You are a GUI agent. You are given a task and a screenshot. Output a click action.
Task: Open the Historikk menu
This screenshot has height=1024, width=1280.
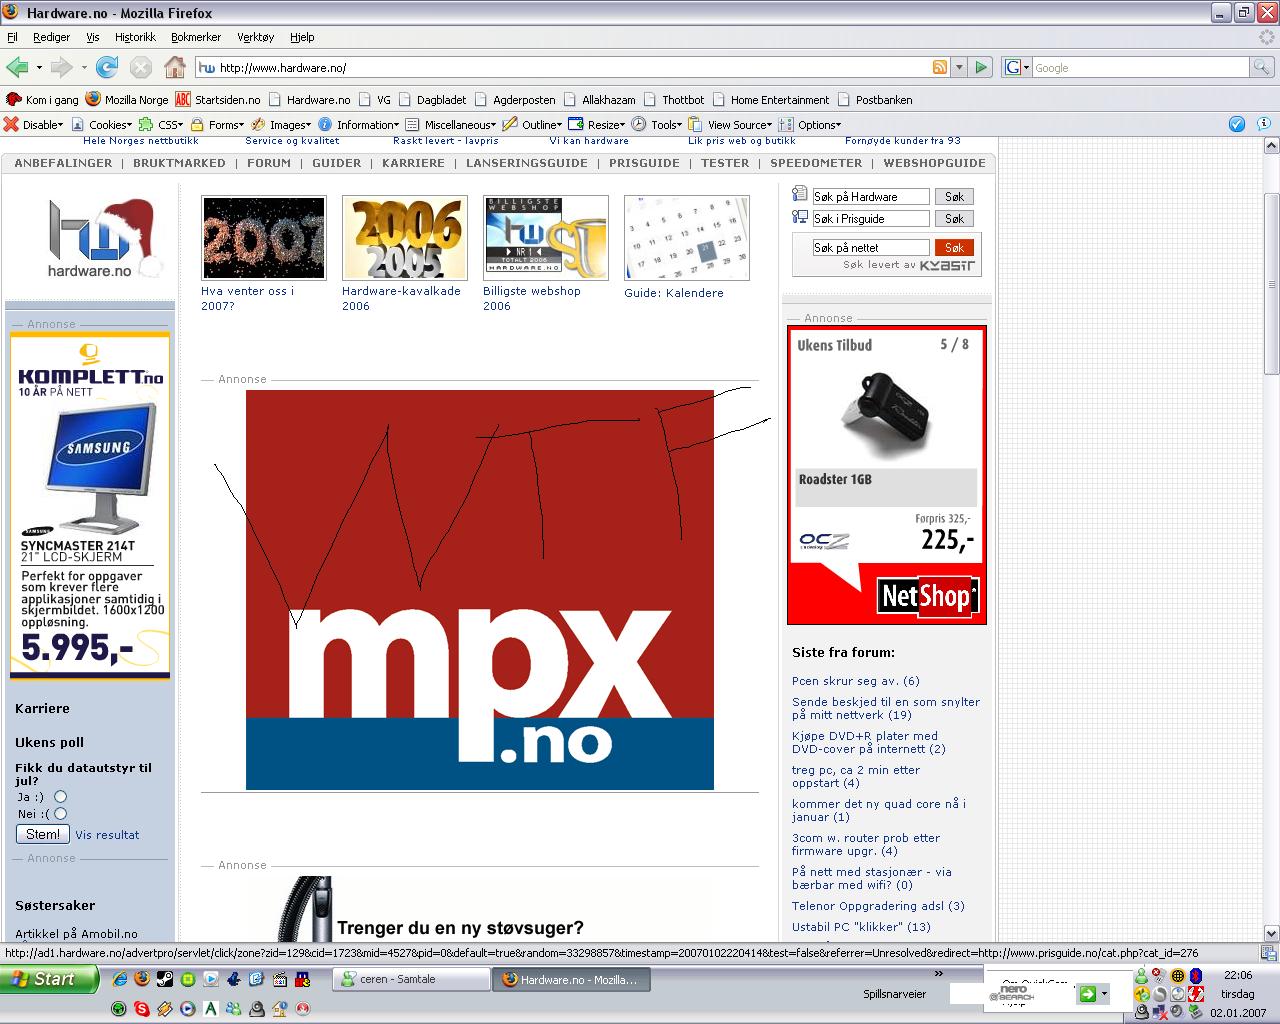(135, 37)
